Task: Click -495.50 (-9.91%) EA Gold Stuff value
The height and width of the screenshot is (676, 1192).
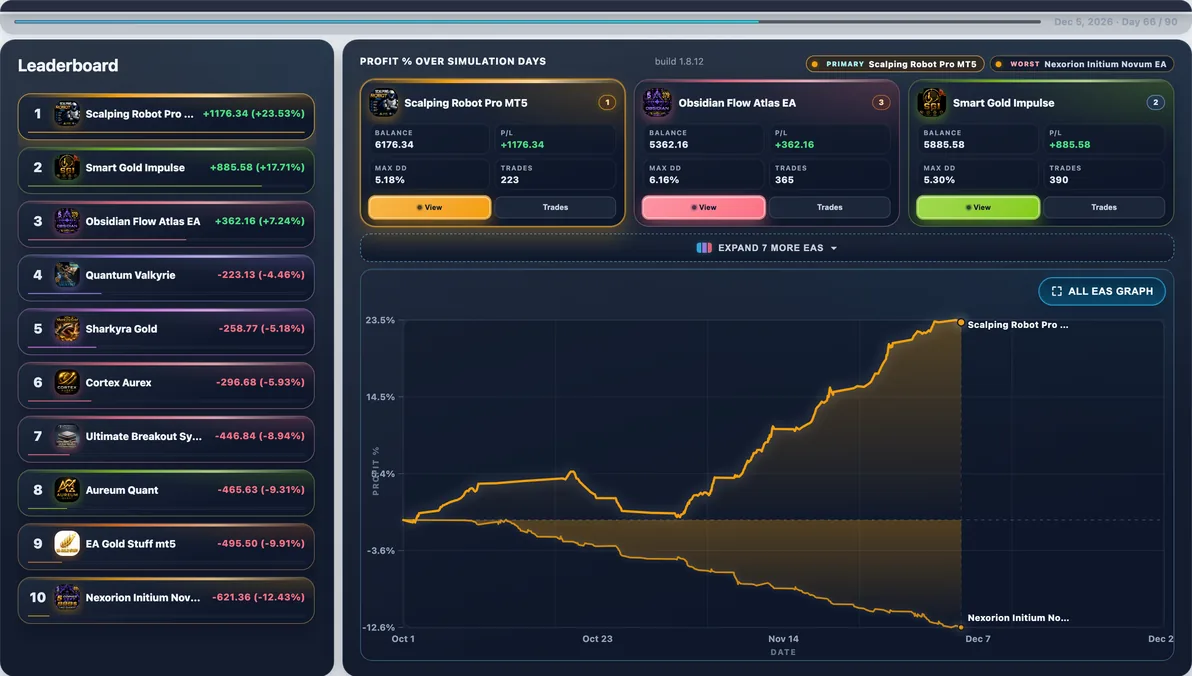Action: (x=261, y=544)
